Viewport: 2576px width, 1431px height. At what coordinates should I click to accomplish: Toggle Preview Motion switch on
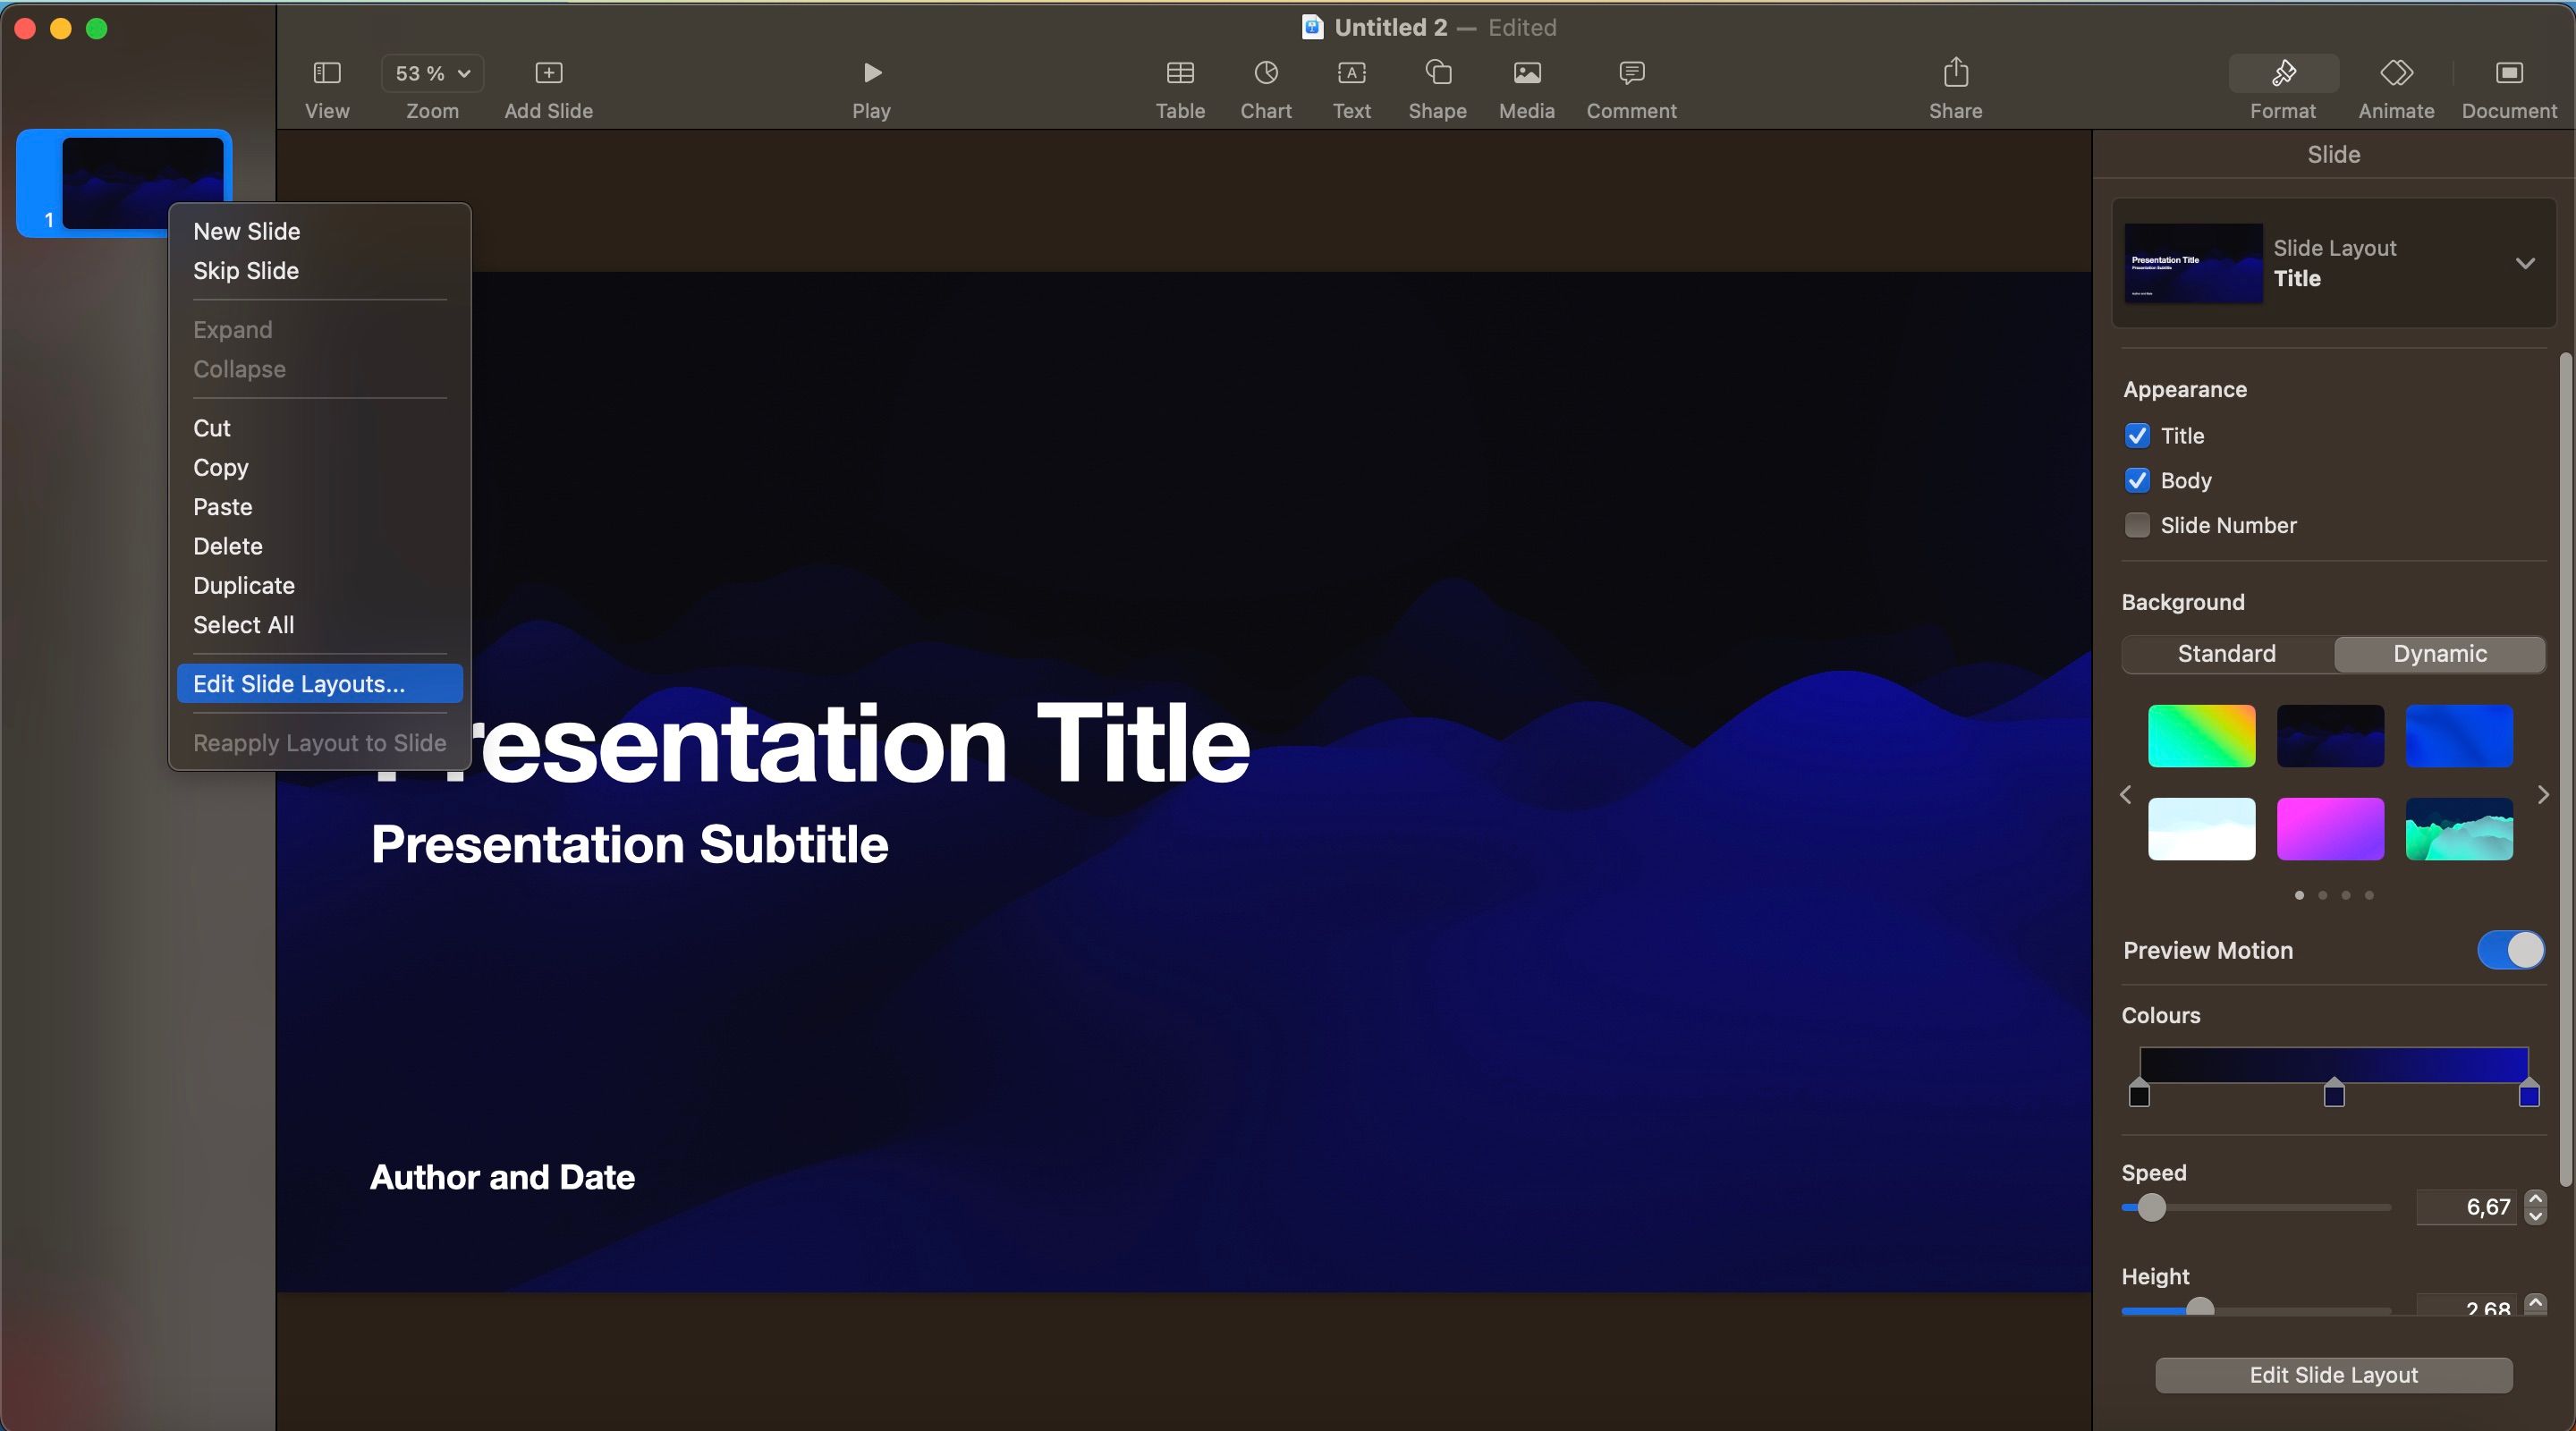tap(2511, 950)
